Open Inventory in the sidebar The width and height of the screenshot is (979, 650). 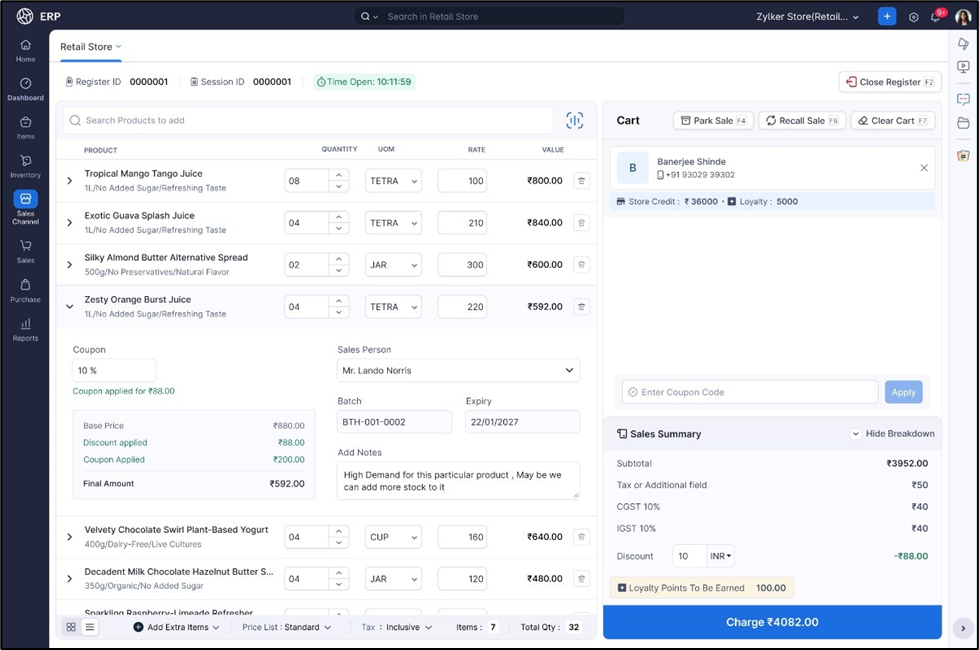click(25, 166)
